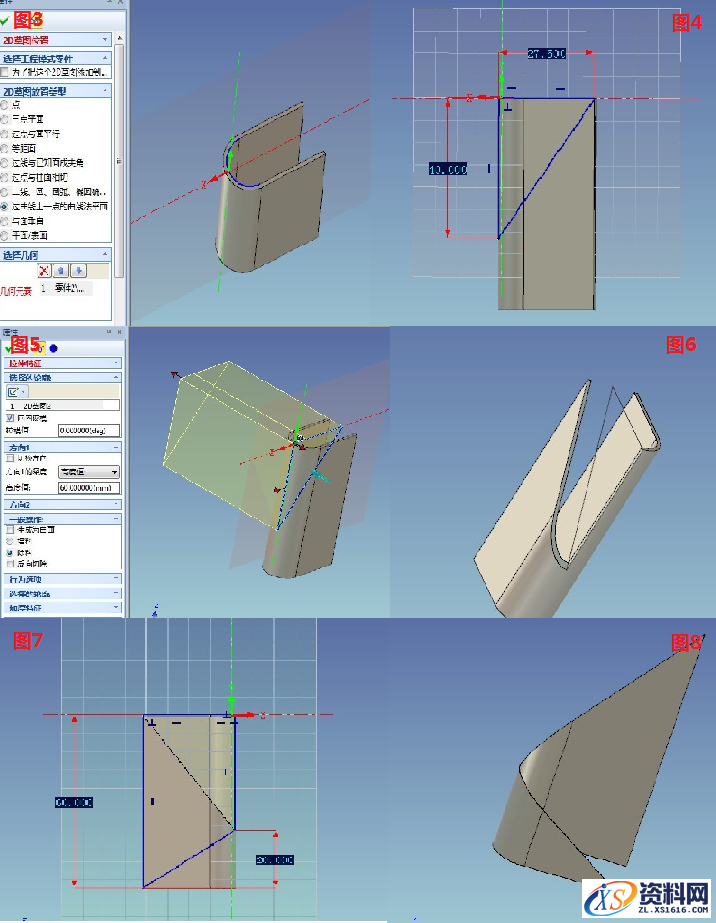Select the 增料 radio button
Screen dimensions: 716x923
click(10, 540)
